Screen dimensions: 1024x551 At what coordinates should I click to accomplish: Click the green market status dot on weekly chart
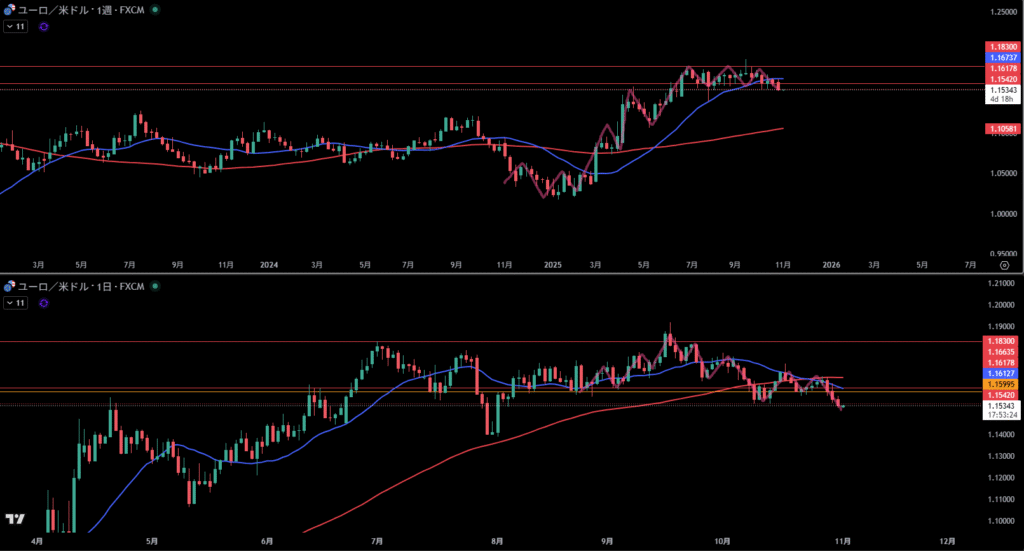pyautogui.click(x=155, y=9)
